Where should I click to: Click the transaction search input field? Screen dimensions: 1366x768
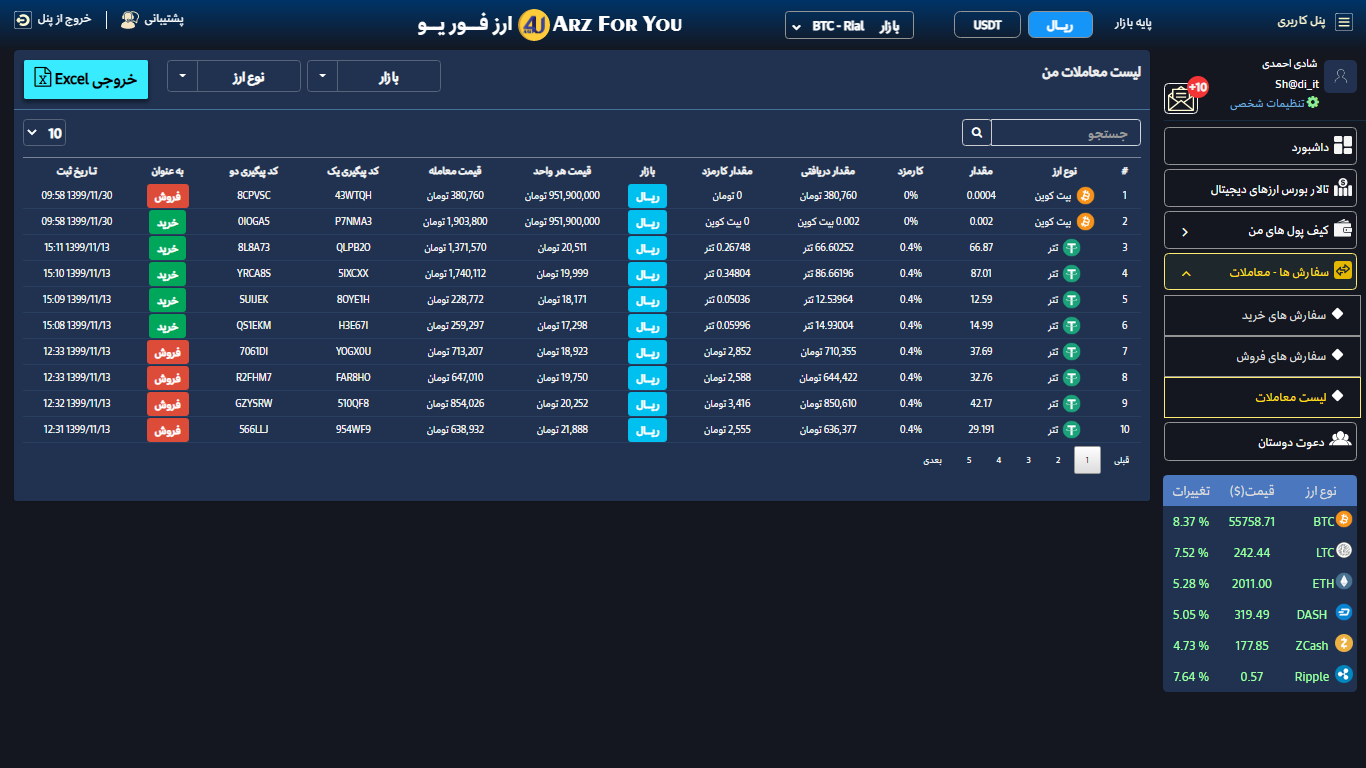1065,133
